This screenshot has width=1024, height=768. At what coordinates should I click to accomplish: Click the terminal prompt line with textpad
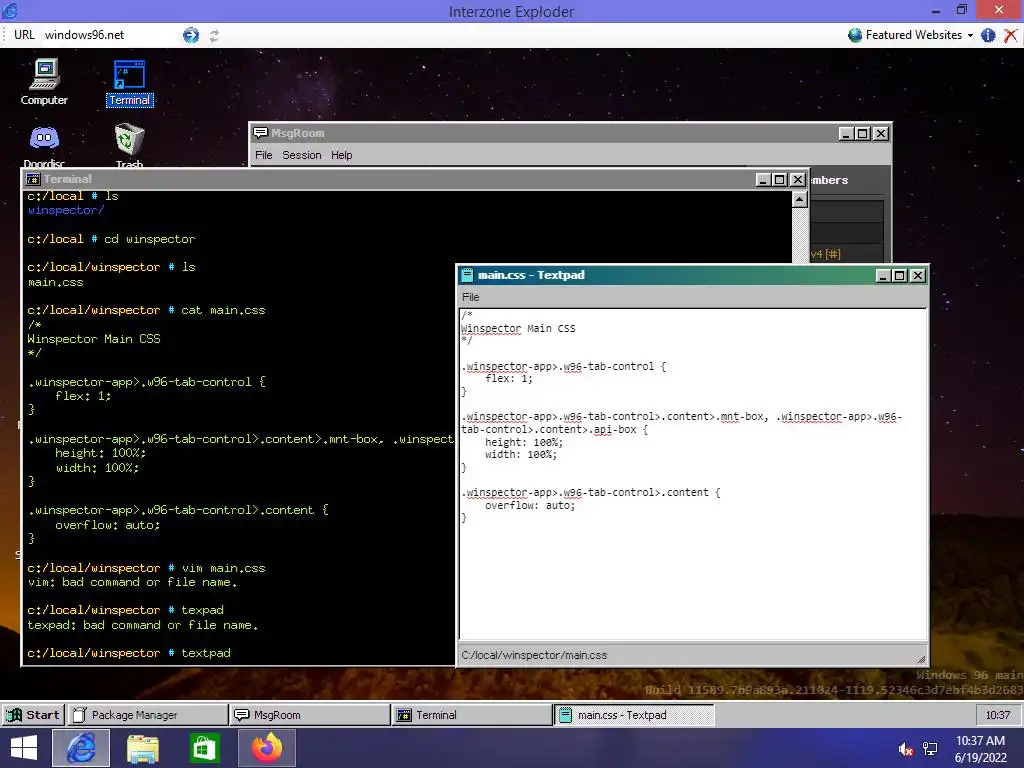coord(129,653)
